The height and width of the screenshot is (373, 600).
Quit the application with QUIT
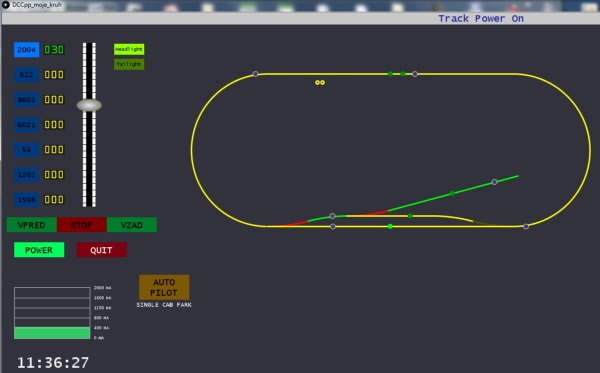tap(101, 250)
